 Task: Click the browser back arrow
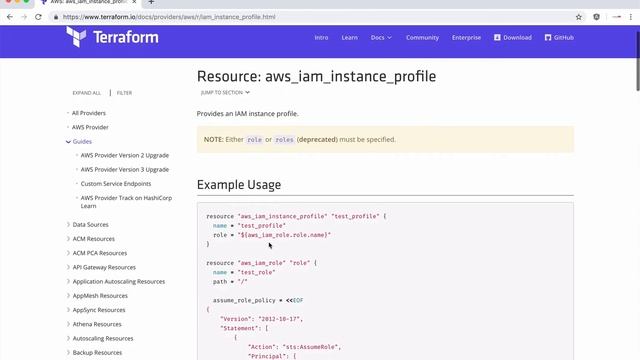[x=10, y=17]
